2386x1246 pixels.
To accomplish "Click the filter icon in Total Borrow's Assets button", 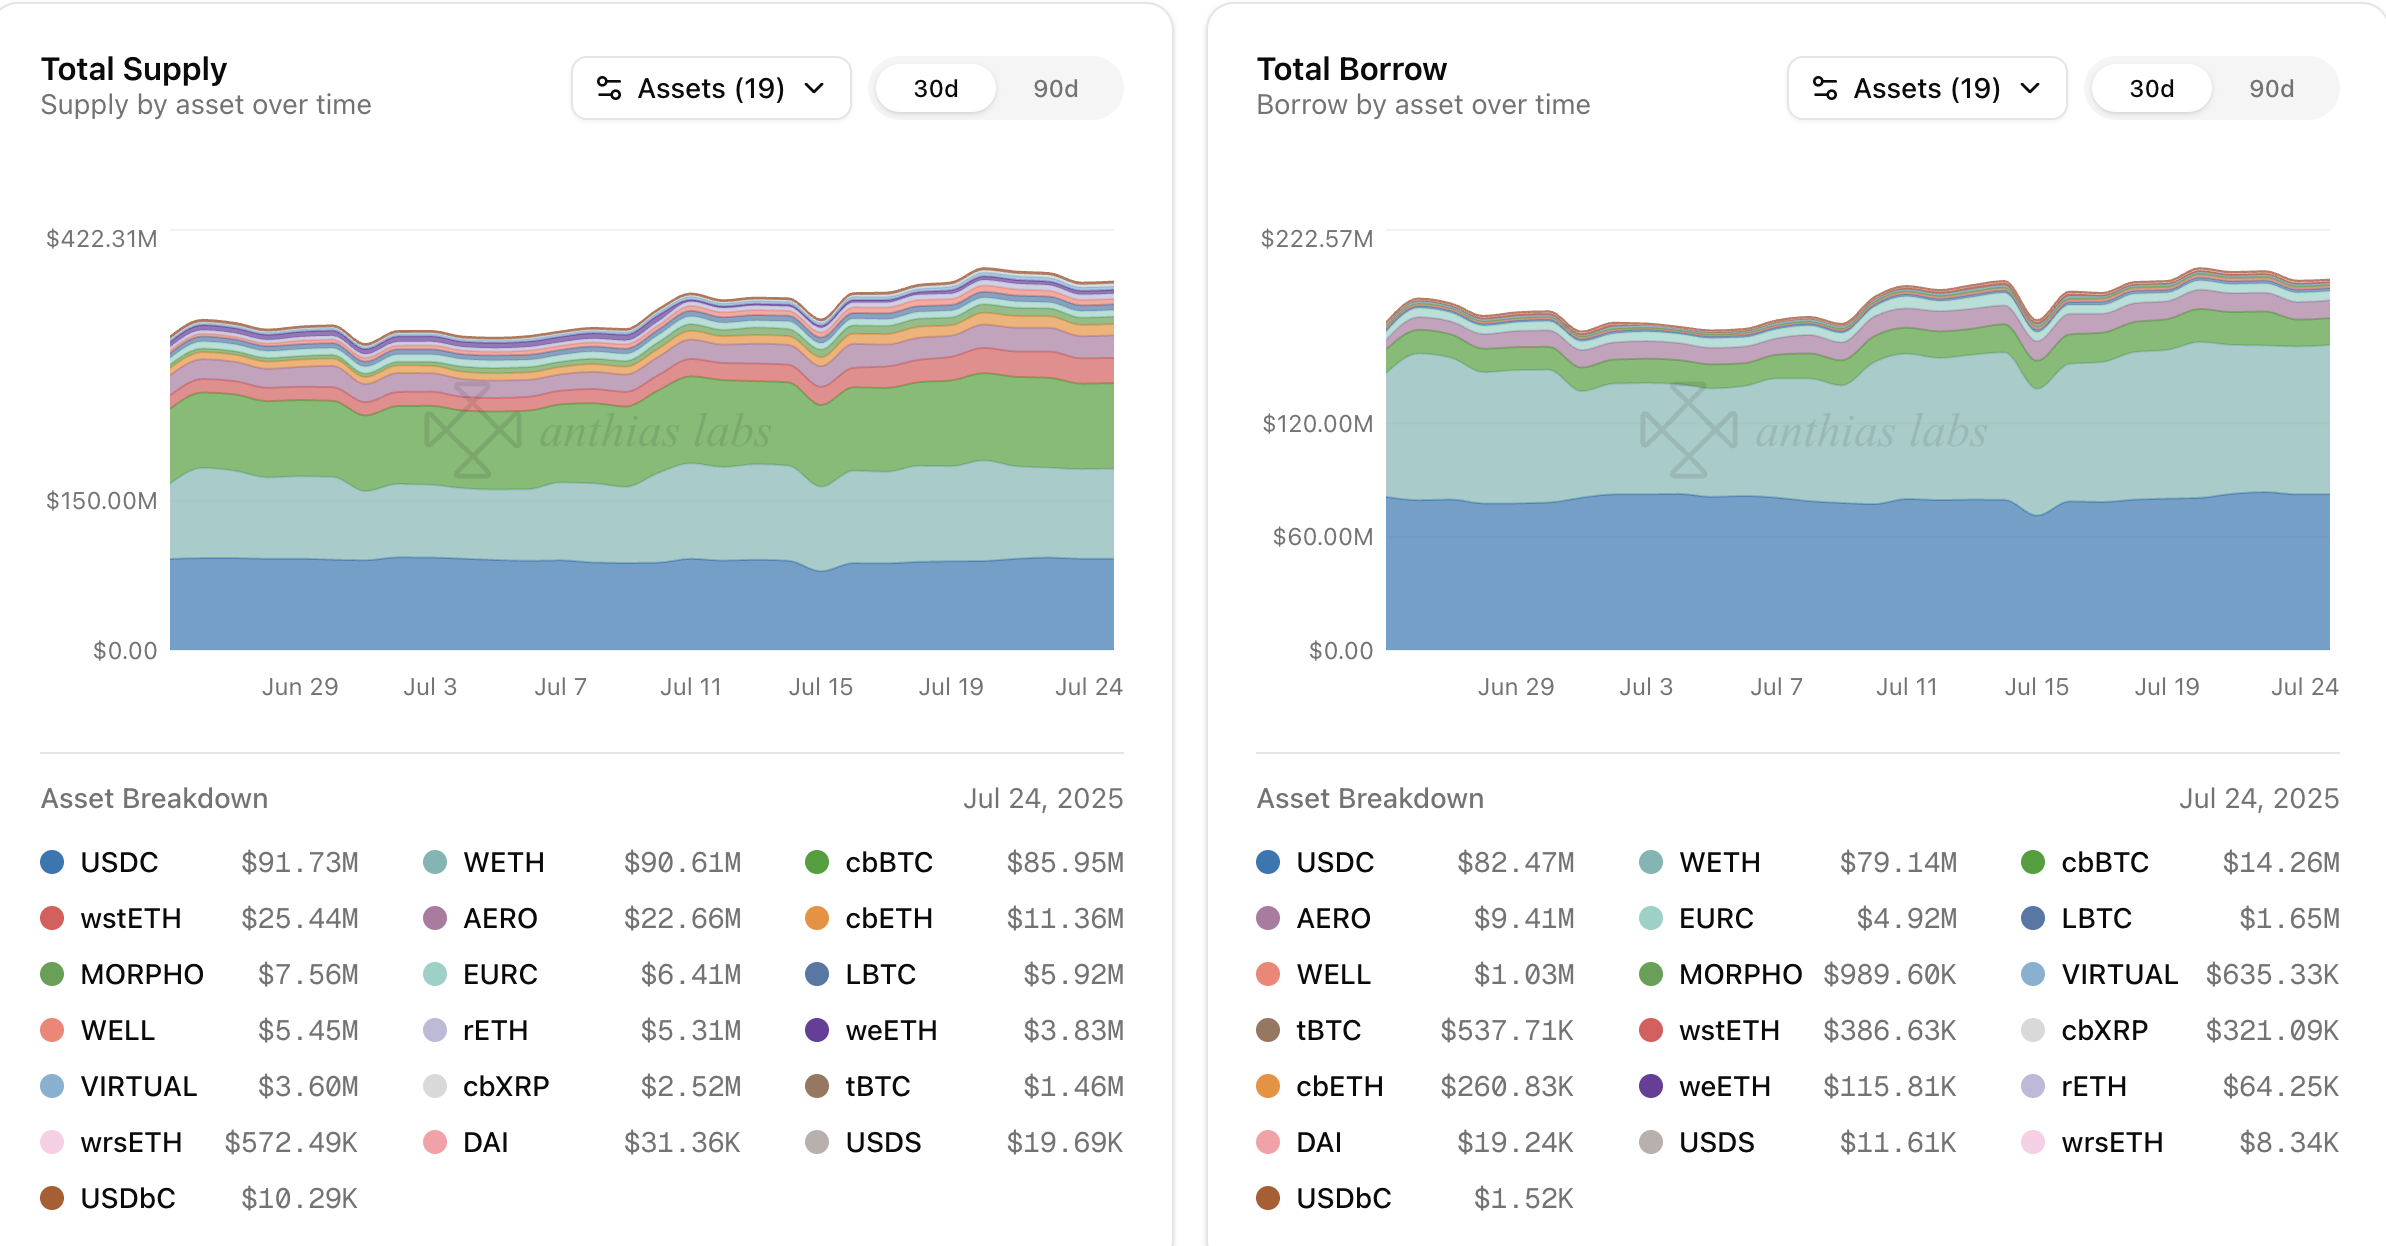I will (1825, 89).
